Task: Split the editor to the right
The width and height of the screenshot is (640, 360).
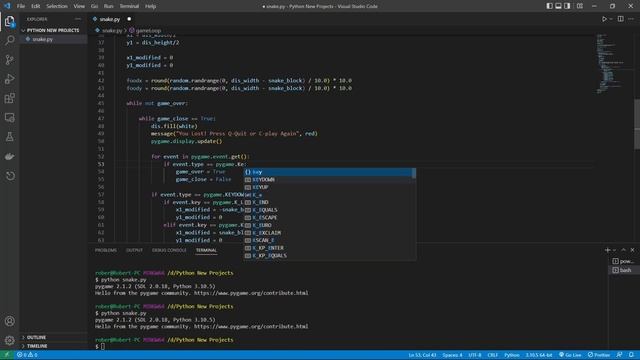Action: coord(620,19)
